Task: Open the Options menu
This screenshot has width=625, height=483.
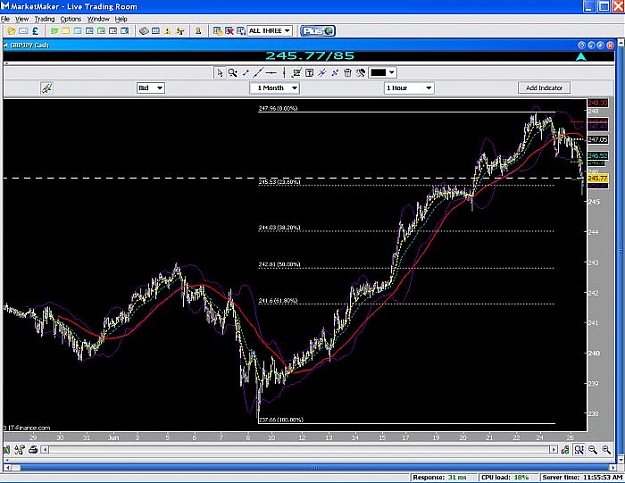Action: [x=71, y=19]
